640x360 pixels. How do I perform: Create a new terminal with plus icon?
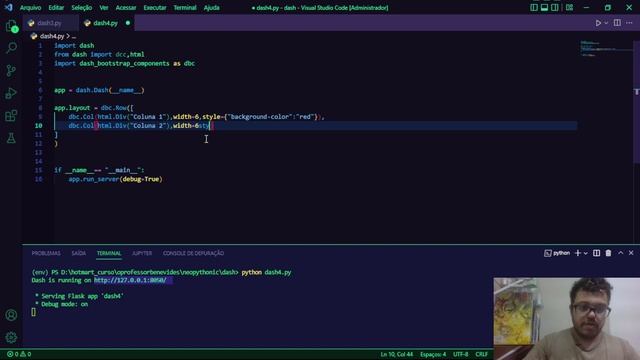578,253
